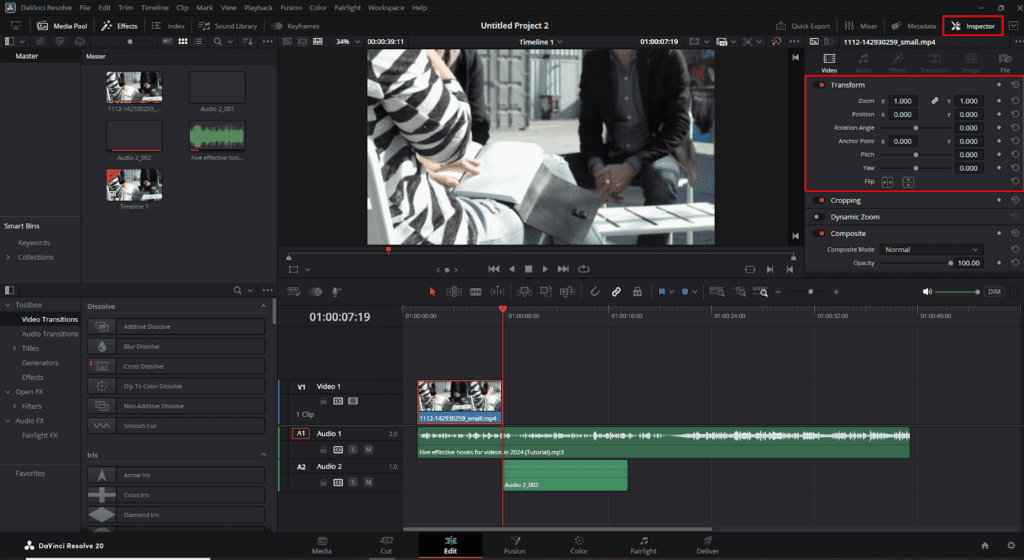Screen dimensions: 1024x560
Task: Play in reverse in viewer
Action: pos(511,269)
